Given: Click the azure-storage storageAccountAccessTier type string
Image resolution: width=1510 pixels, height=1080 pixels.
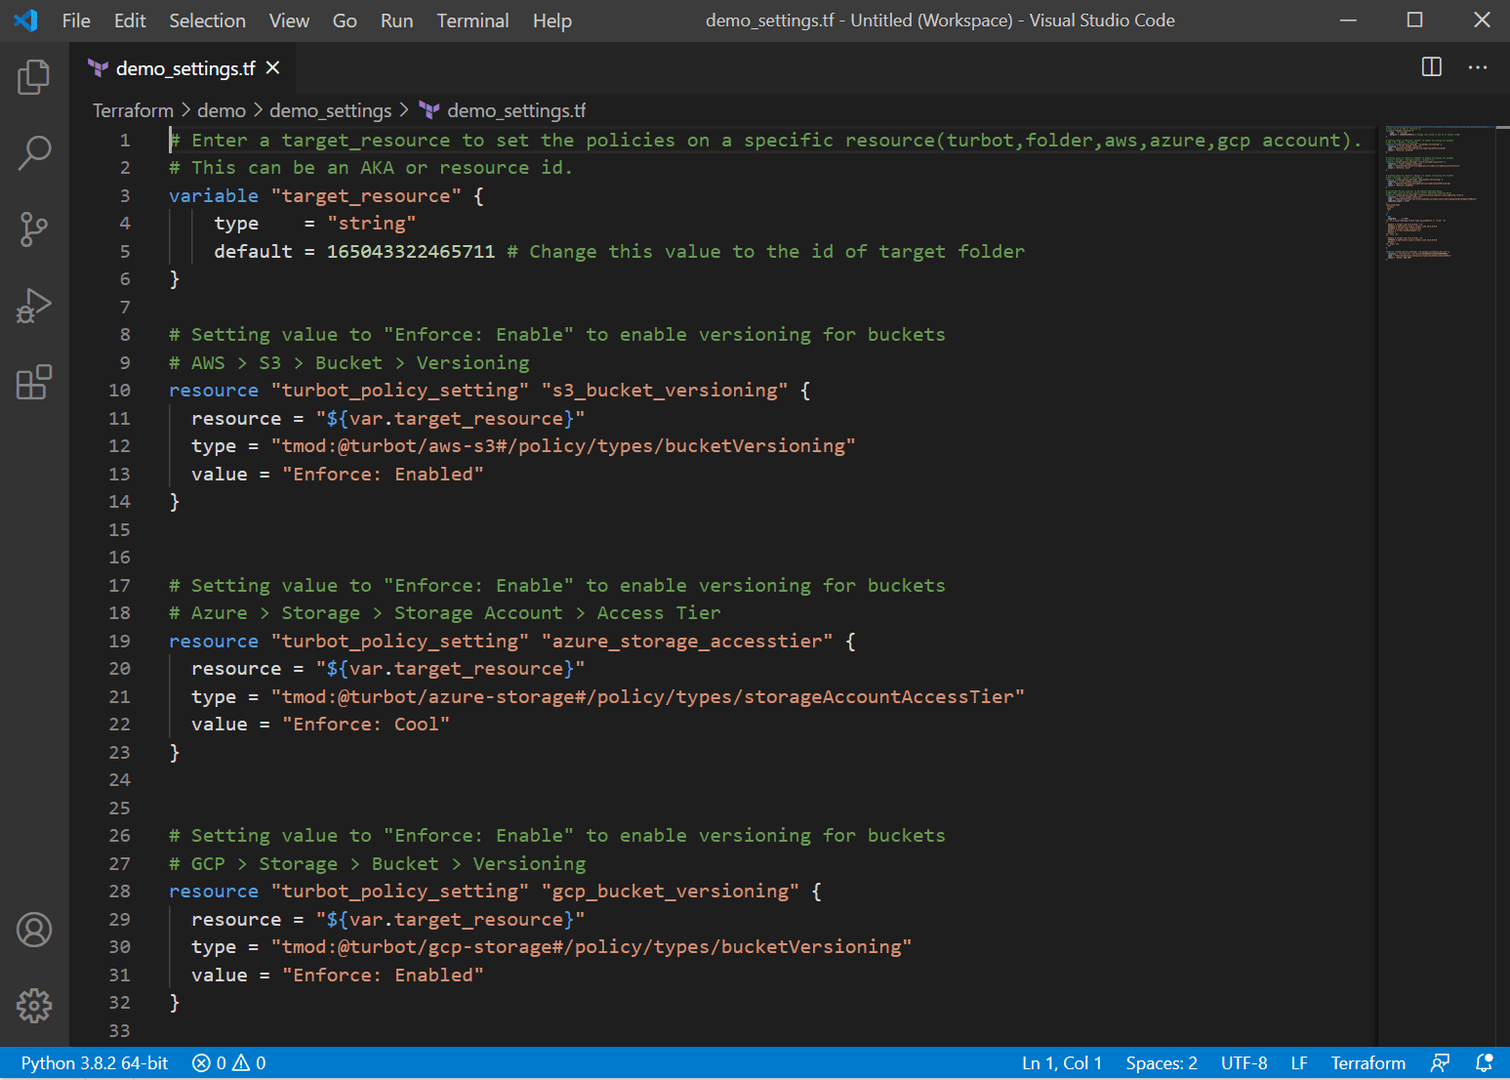Looking at the screenshot, I should pyautogui.click(x=648, y=696).
